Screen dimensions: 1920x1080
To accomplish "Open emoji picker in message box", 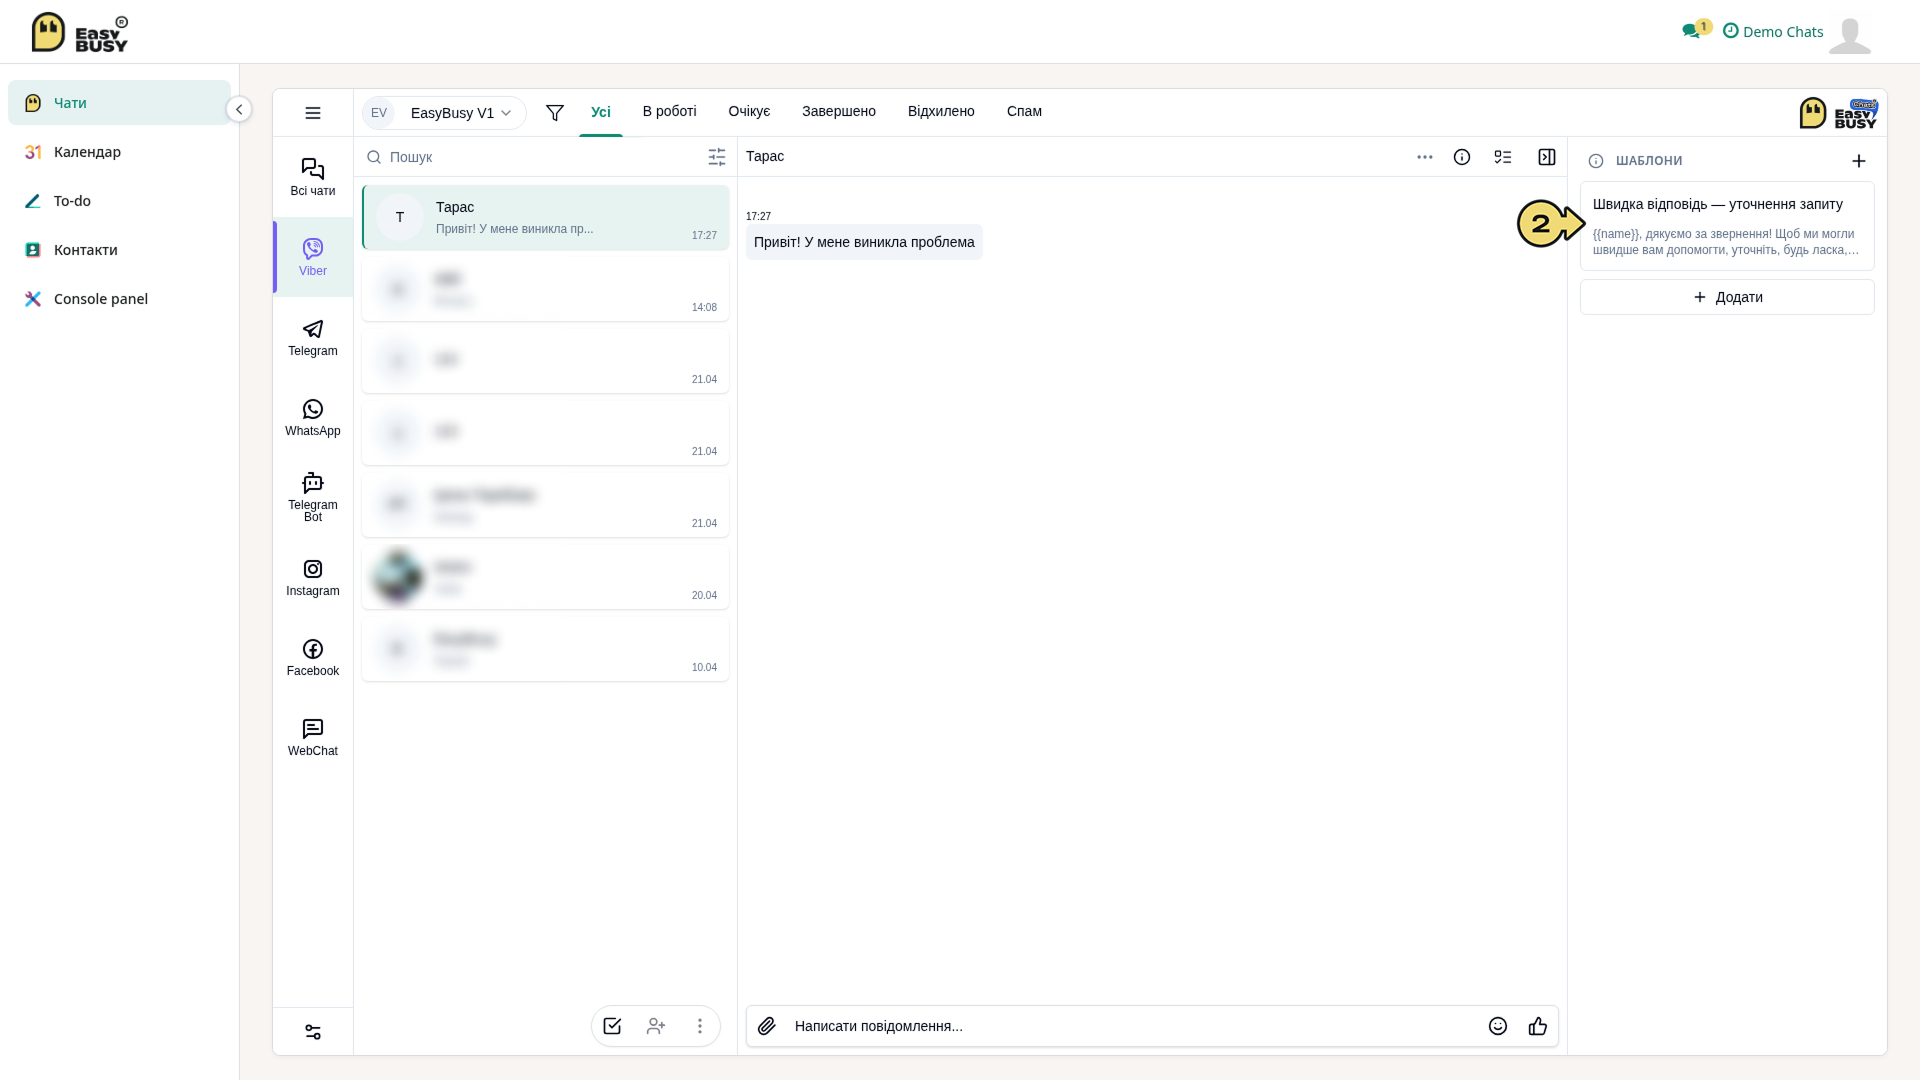I will click(x=1498, y=1026).
